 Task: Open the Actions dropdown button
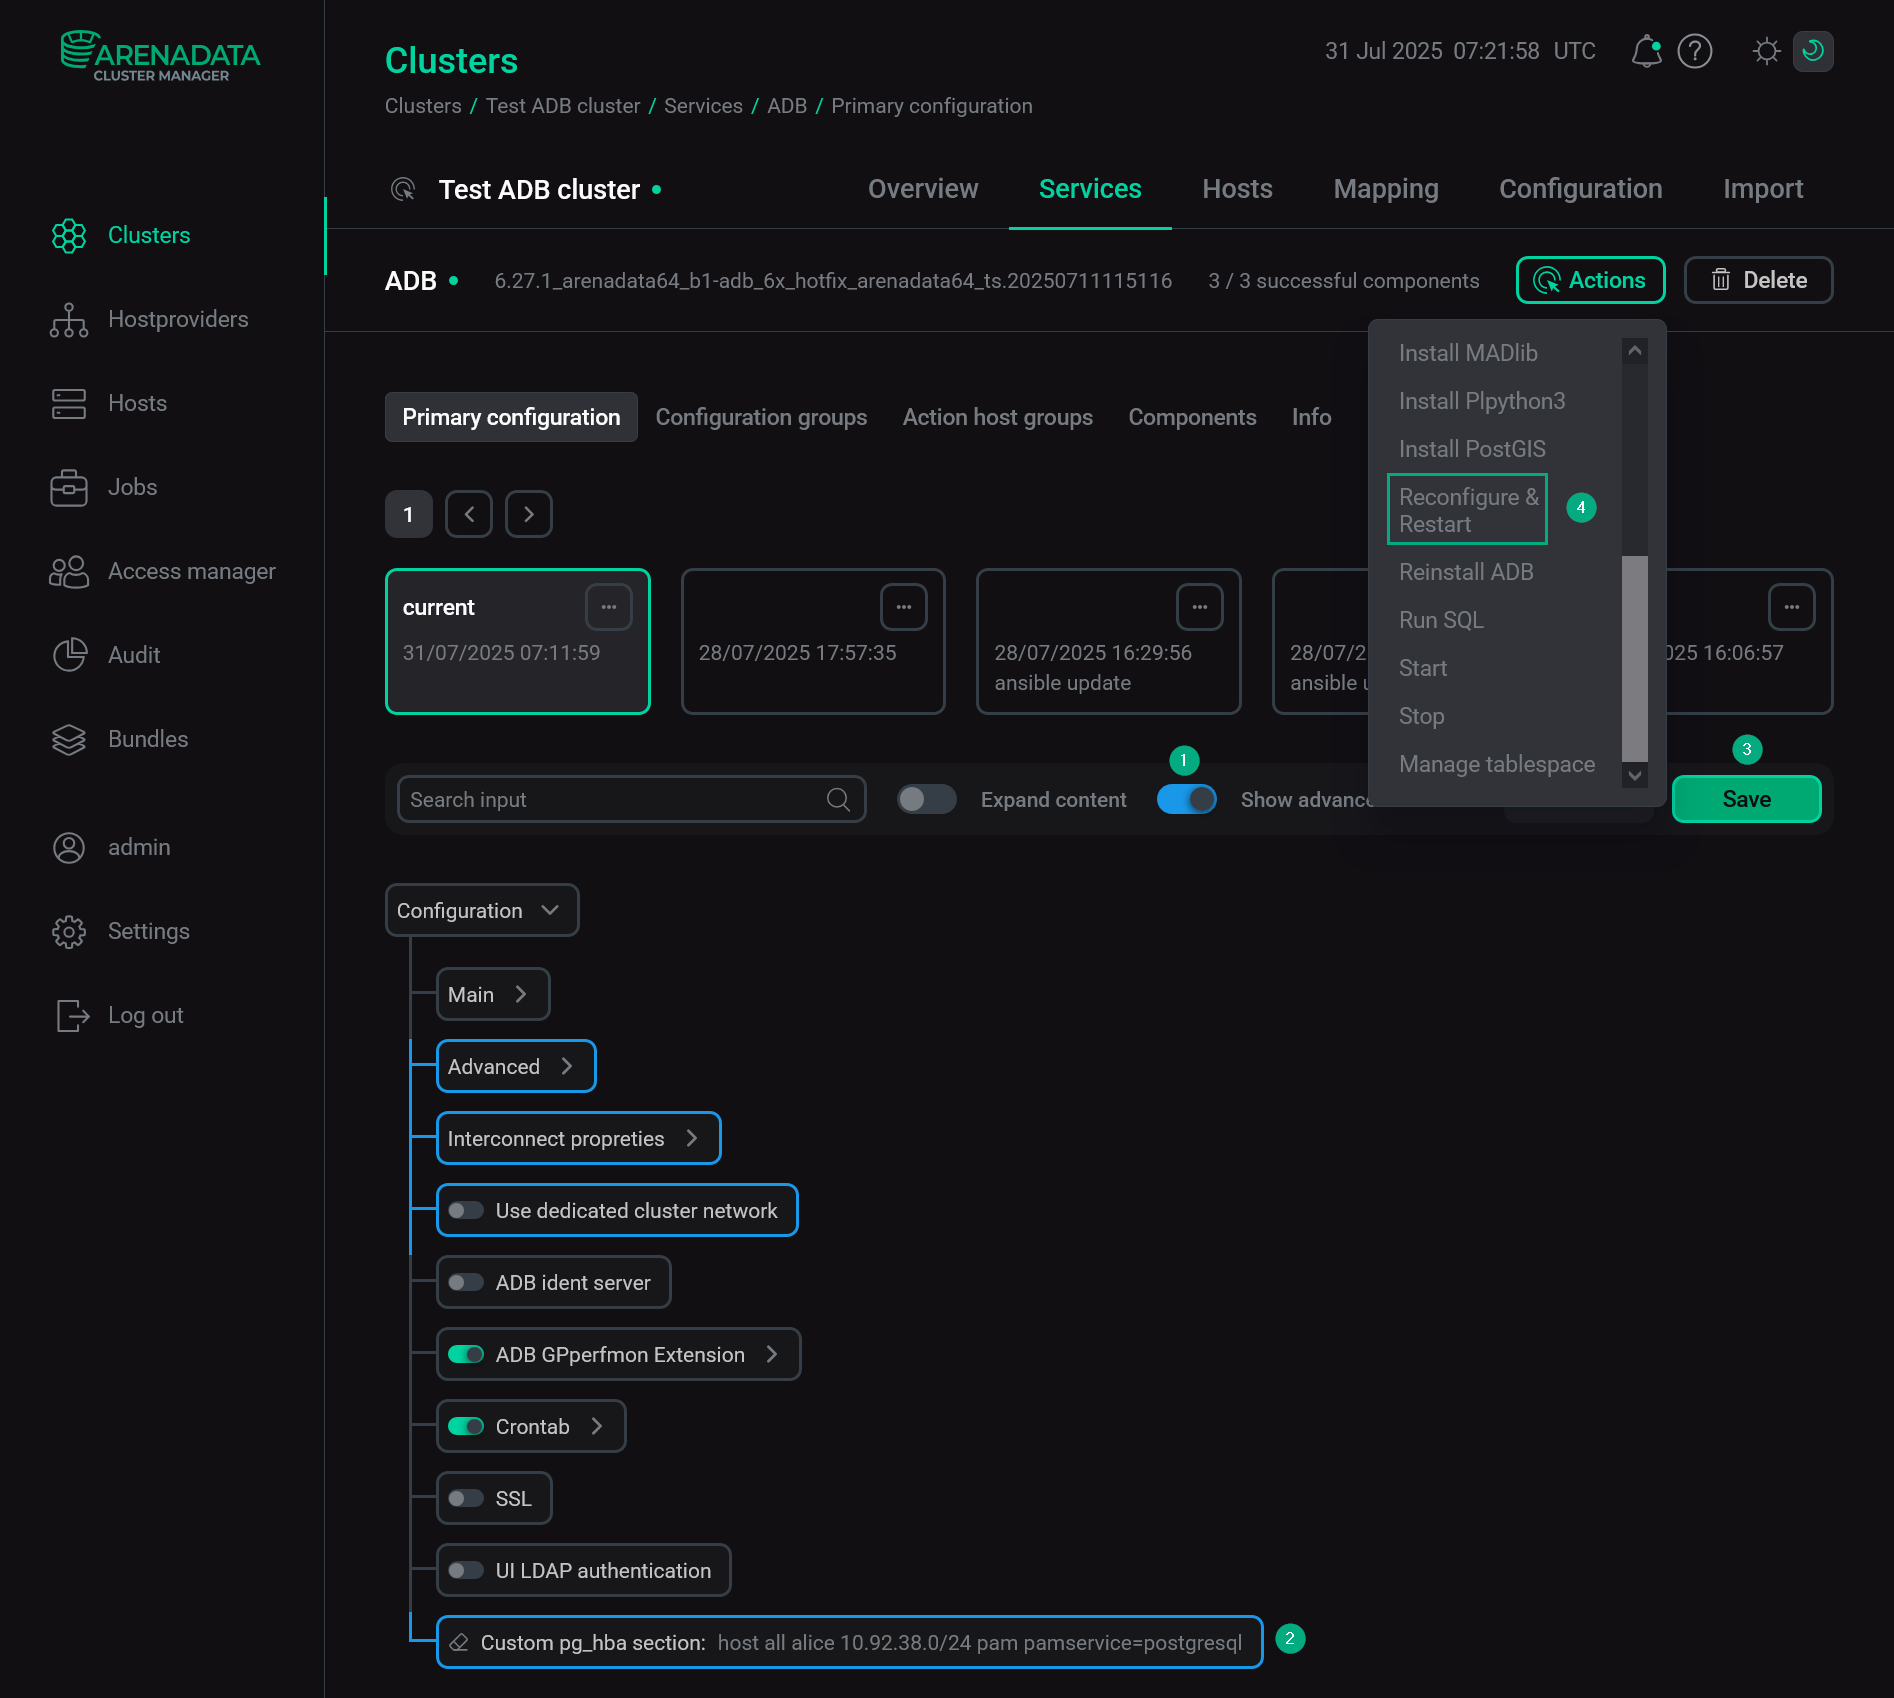tap(1590, 280)
